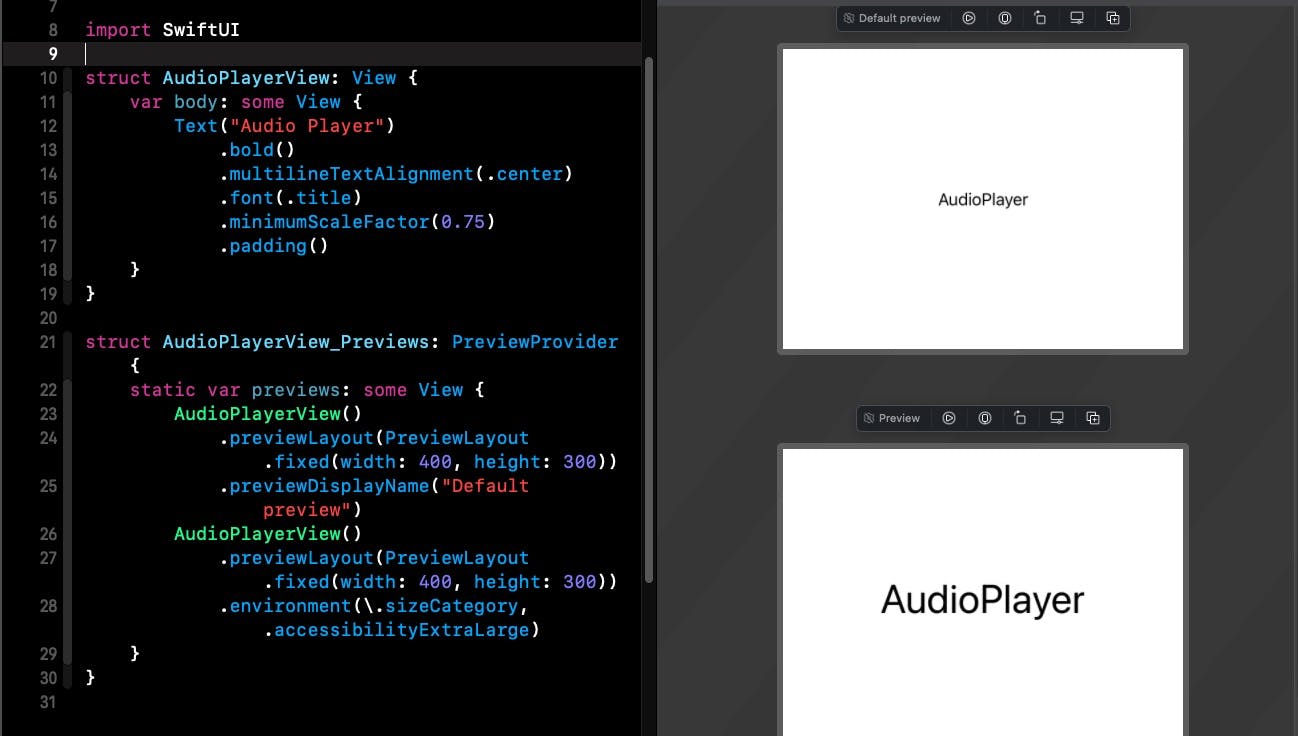Click rotate orientation icon in second 'Preview' toolbar
The height and width of the screenshot is (736, 1298).
(x=1020, y=418)
